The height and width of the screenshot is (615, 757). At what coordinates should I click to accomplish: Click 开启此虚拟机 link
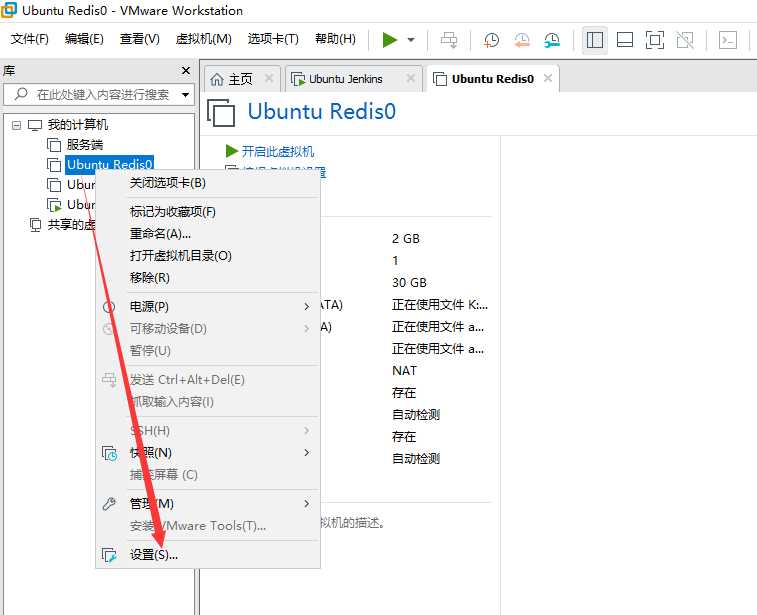click(278, 152)
